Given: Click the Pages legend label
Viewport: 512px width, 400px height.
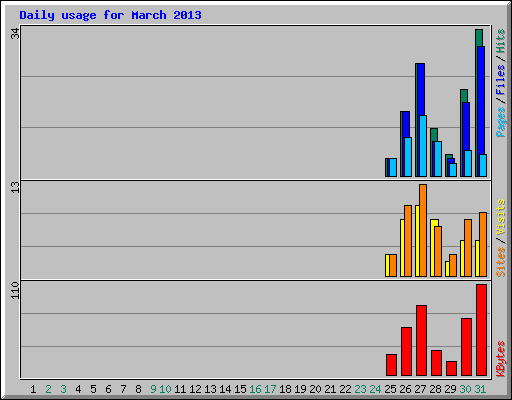Looking at the screenshot, I should 500,122.
